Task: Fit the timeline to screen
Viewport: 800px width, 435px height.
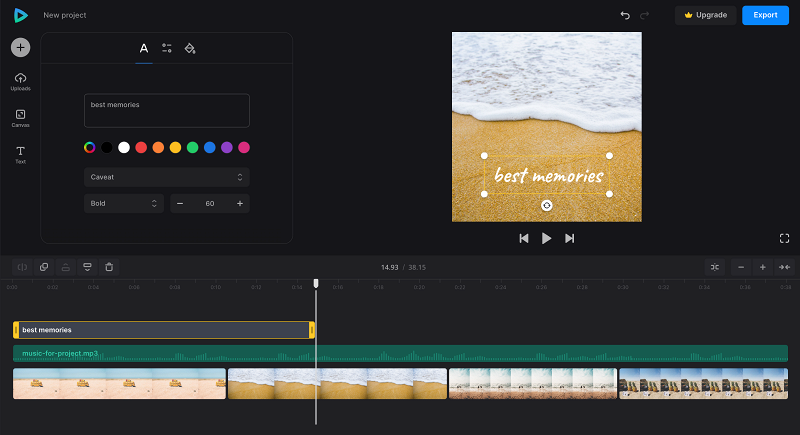Action: (785, 267)
